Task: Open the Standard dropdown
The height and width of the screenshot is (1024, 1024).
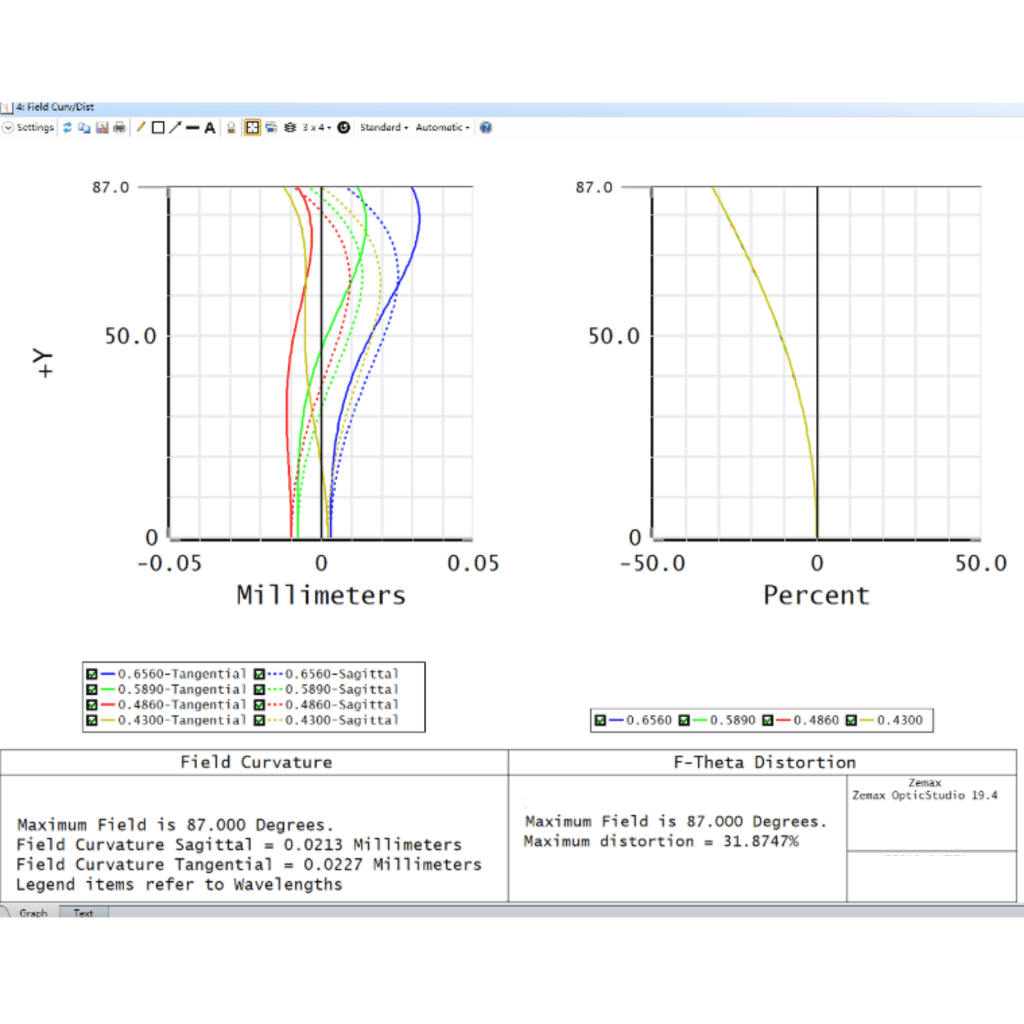Action: click(383, 128)
